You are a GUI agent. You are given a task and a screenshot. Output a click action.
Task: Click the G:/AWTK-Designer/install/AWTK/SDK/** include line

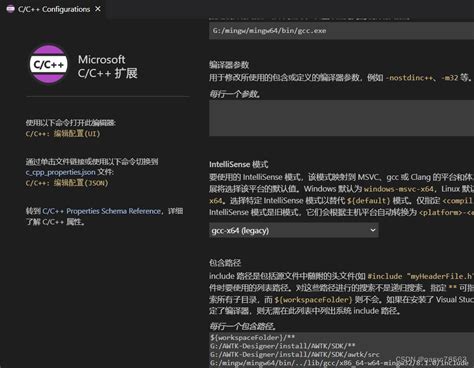[x=283, y=346]
